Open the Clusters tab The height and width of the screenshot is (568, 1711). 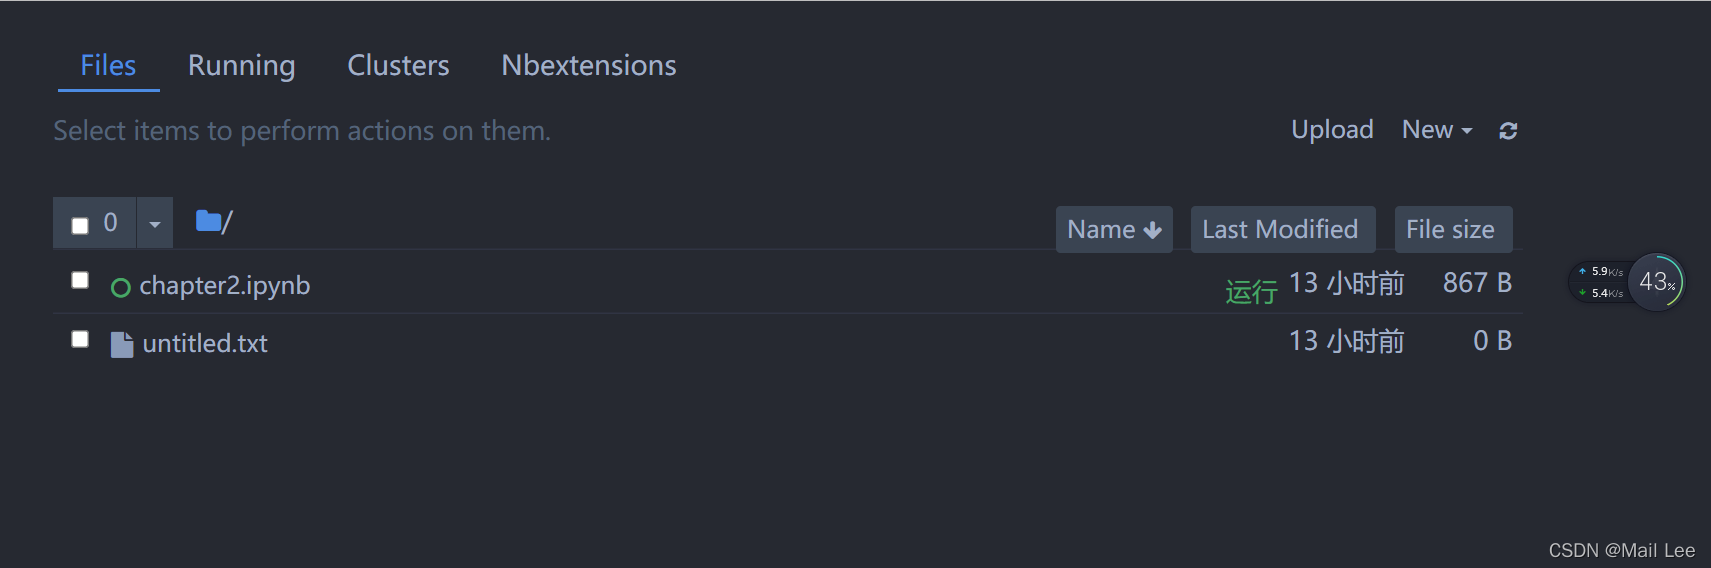398,66
